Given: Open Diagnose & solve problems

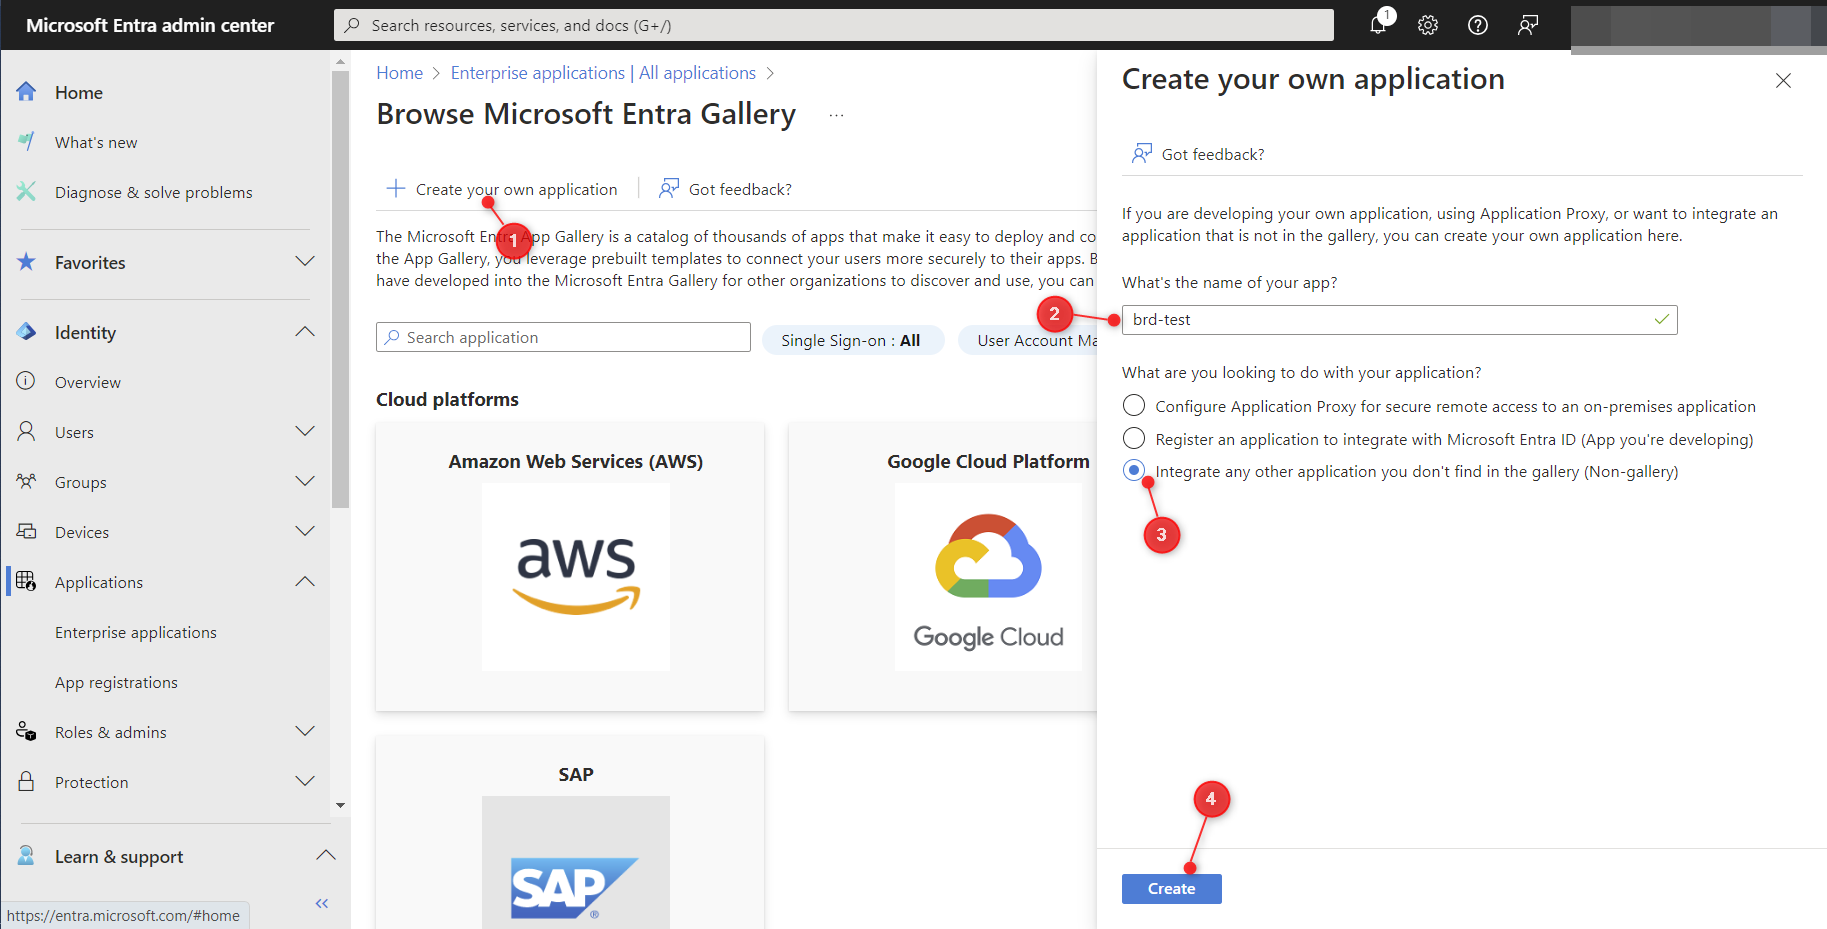Looking at the screenshot, I should click(x=154, y=192).
